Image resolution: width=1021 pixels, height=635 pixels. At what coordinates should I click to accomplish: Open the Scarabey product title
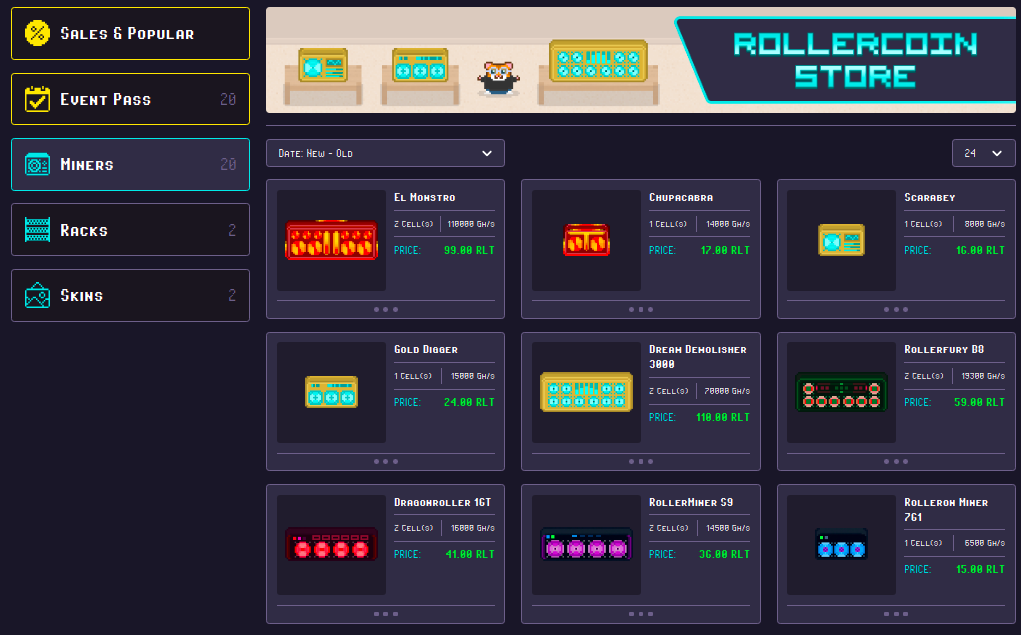pyautogui.click(x=930, y=197)
